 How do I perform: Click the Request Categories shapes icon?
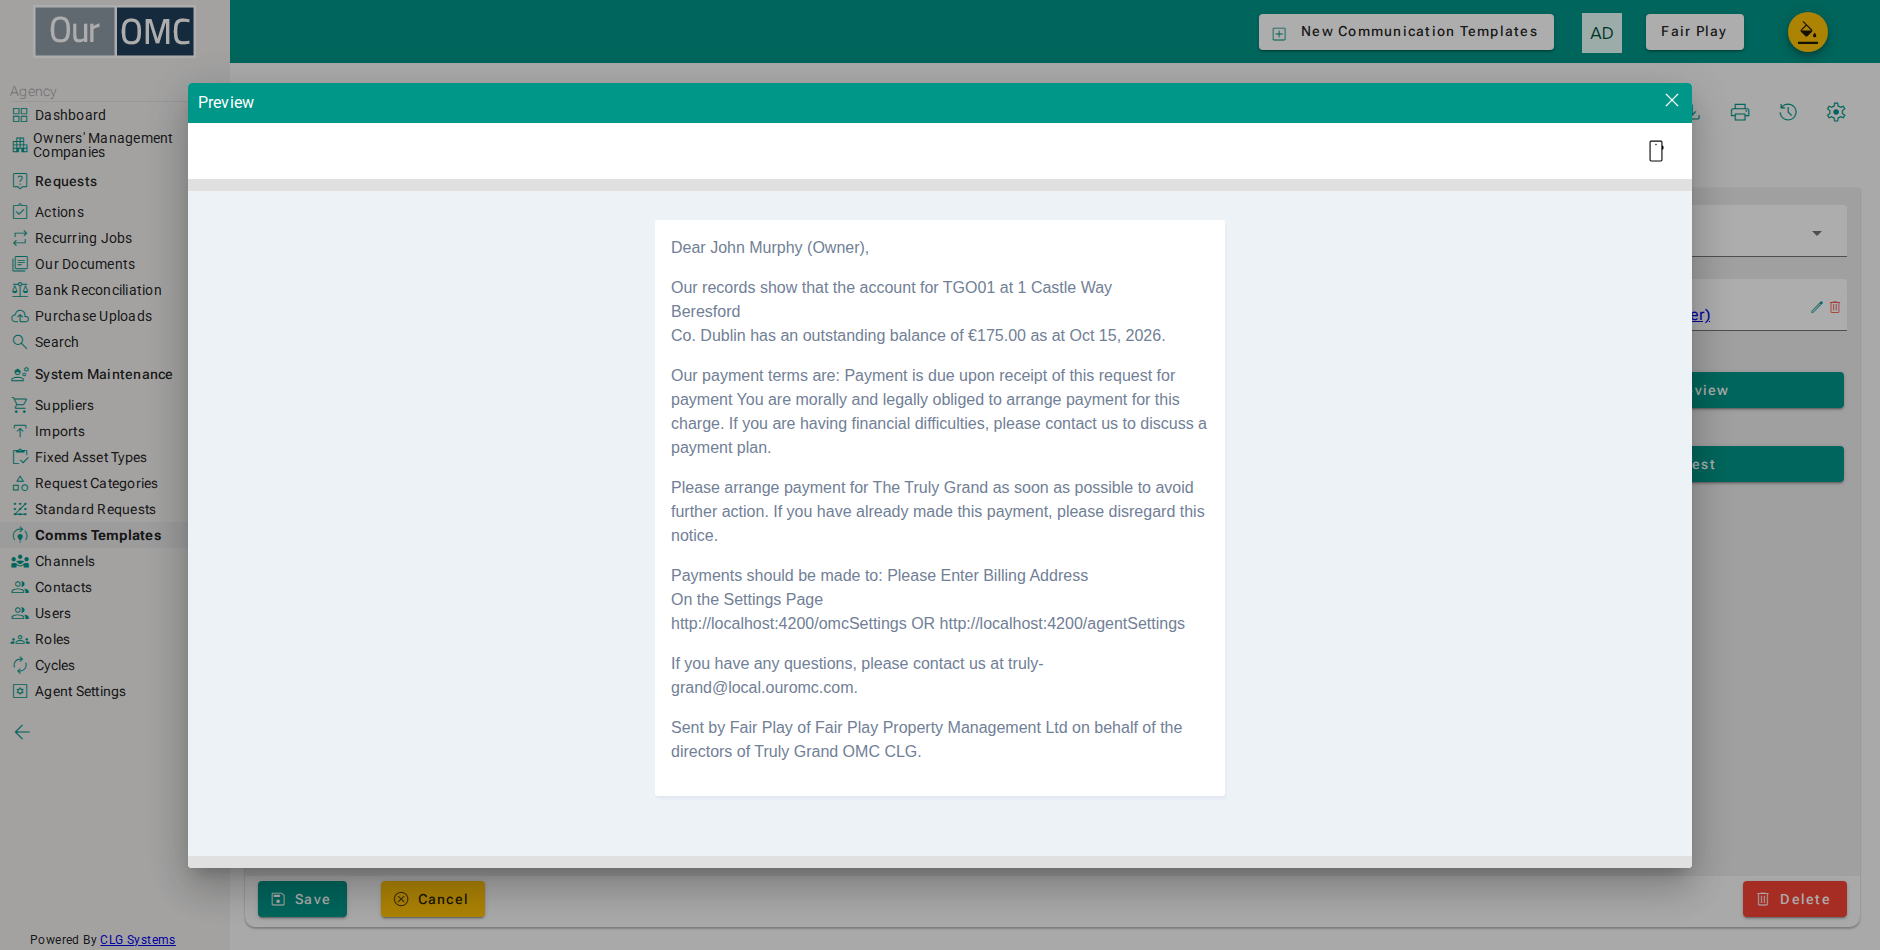pyautogui.click(x=20, y=483)
